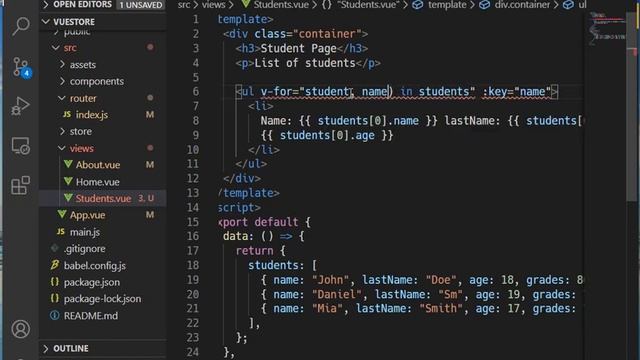Click the "1 UNSAVED" badge in Open Editors
Image resolution: width=640 pixels, height=360 pixels.
[x=141, y=5]
